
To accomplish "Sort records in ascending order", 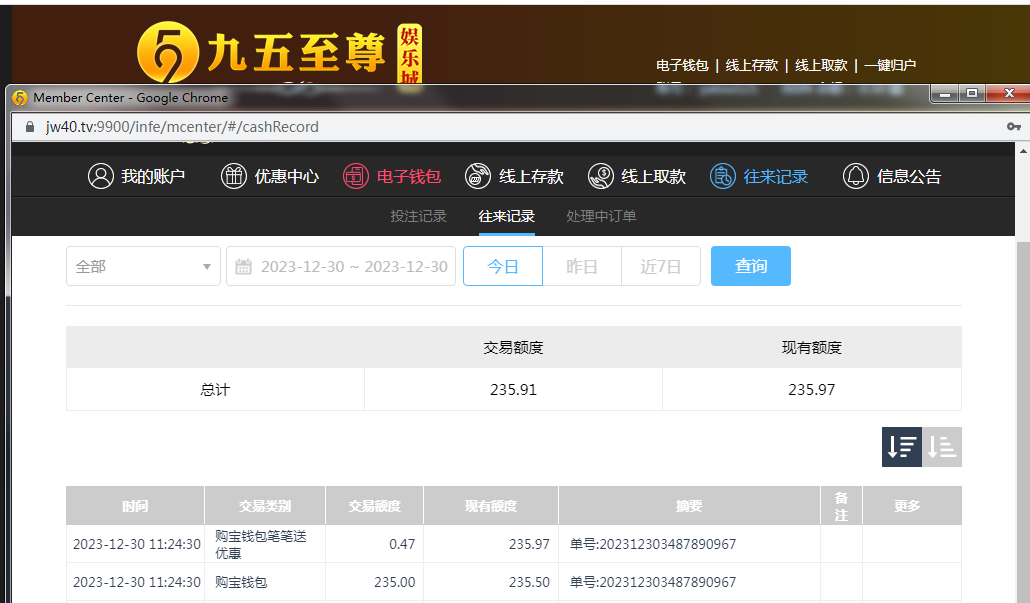I will click(x=942, y=447).
